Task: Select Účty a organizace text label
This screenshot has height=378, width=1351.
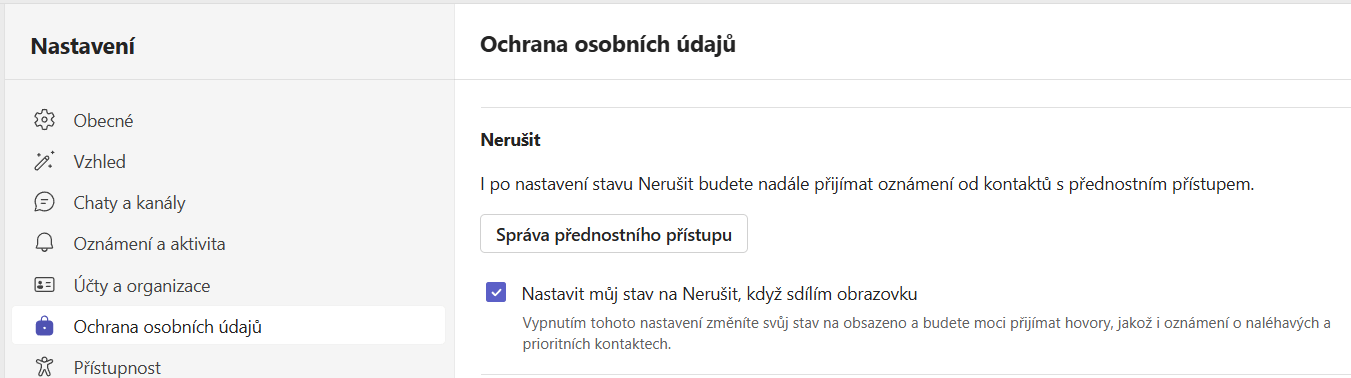Action: [142, 286]
